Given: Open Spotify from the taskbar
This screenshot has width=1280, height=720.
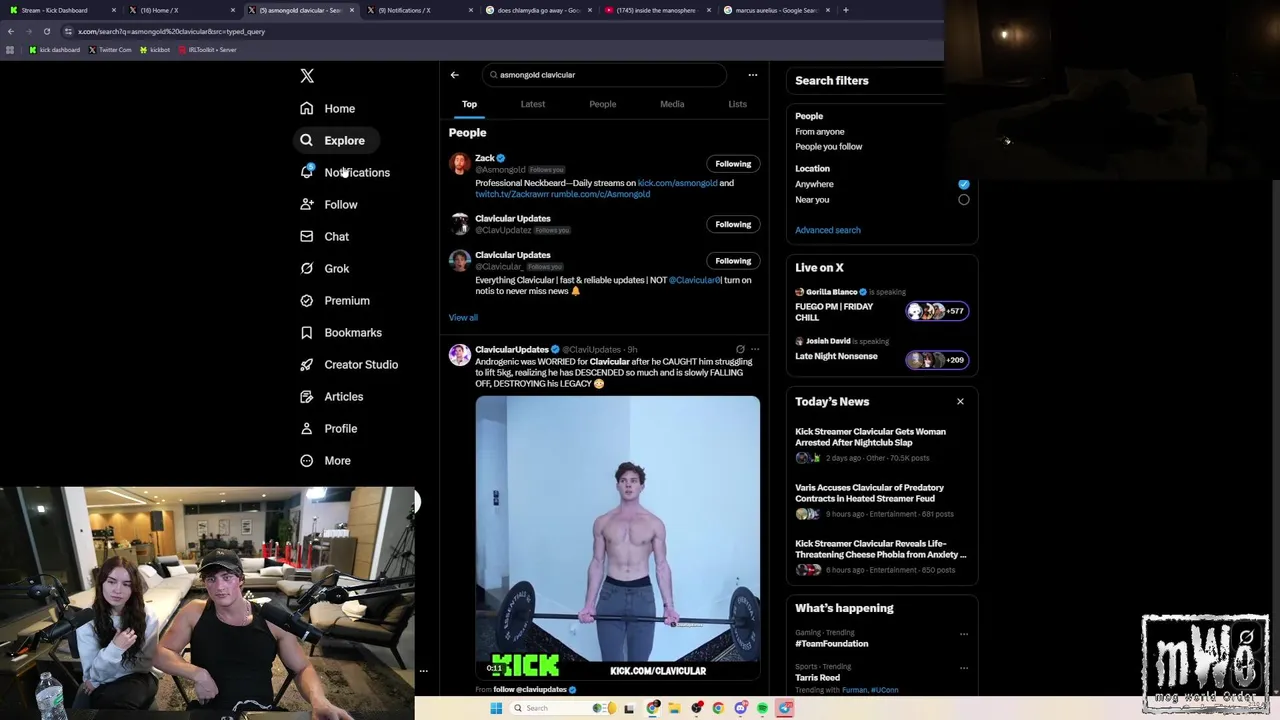Looking at the screenshot, I should (762, 708).
